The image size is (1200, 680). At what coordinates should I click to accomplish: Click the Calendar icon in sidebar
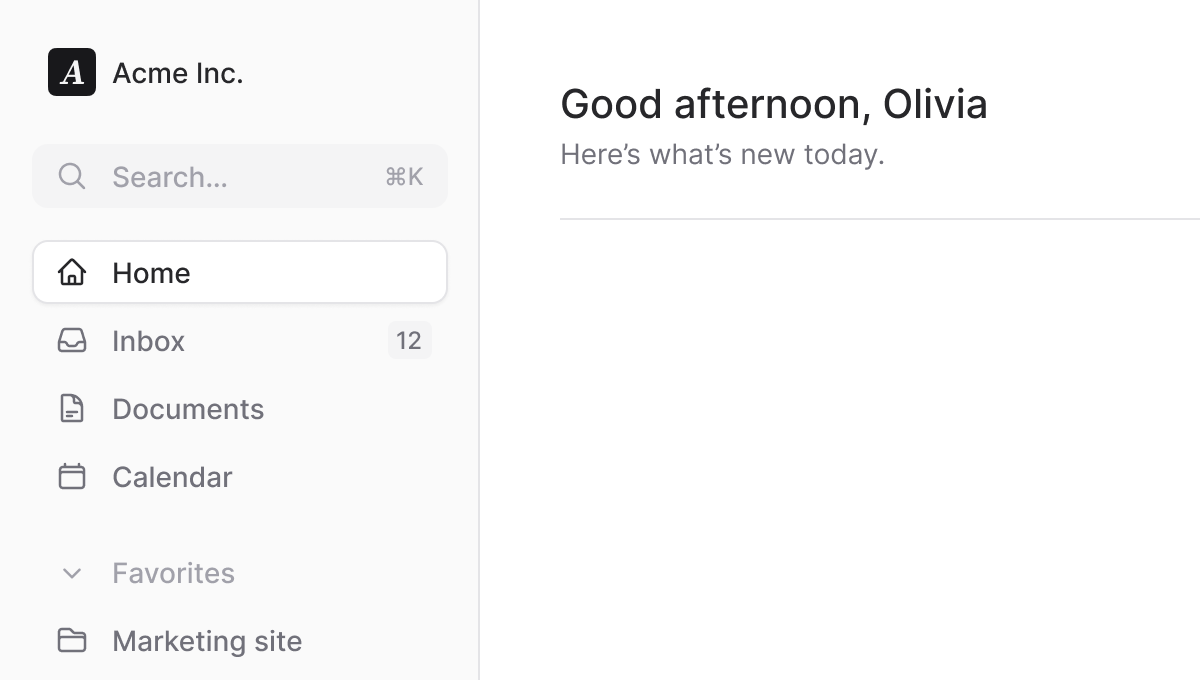(x=72, y=477)
